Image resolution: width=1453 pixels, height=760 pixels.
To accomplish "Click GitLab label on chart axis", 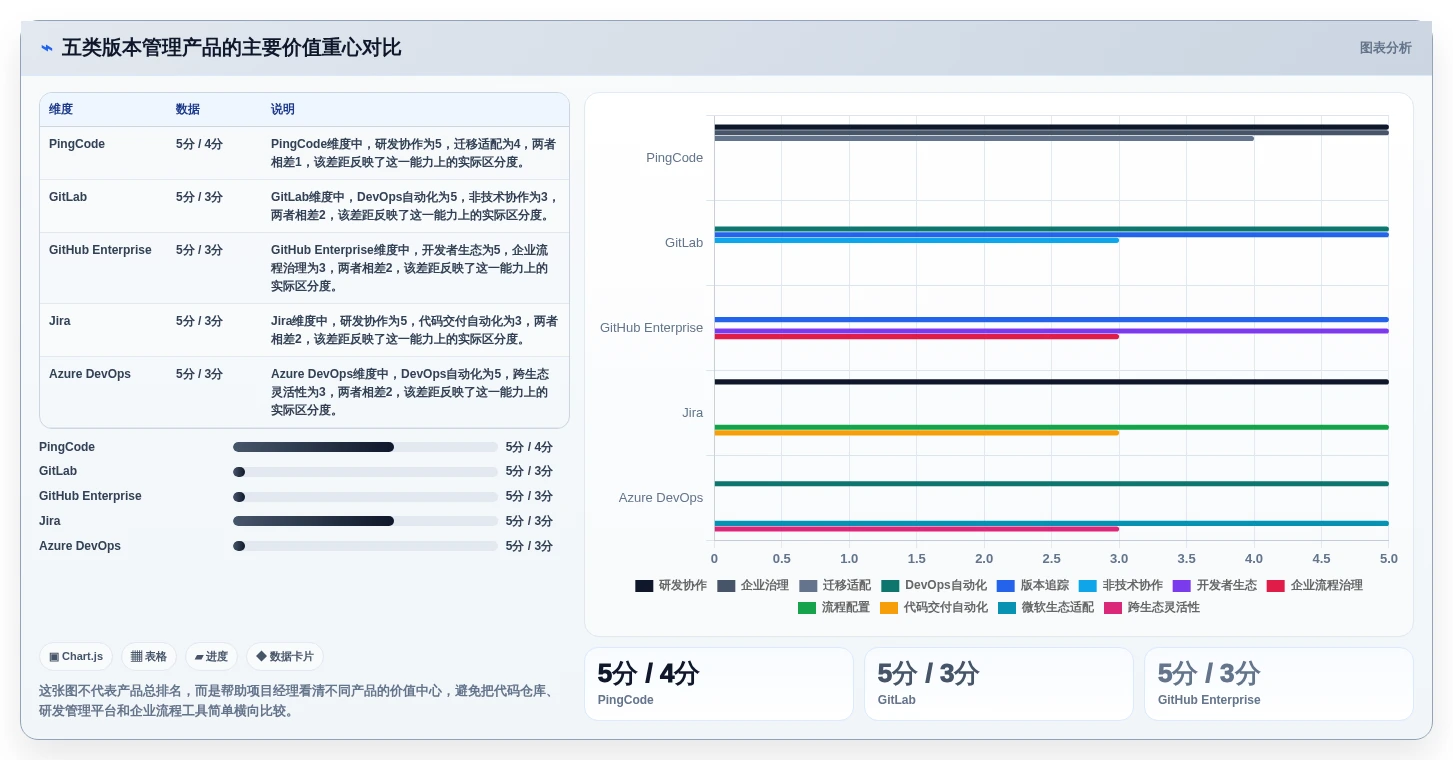I will click(684, 243).
